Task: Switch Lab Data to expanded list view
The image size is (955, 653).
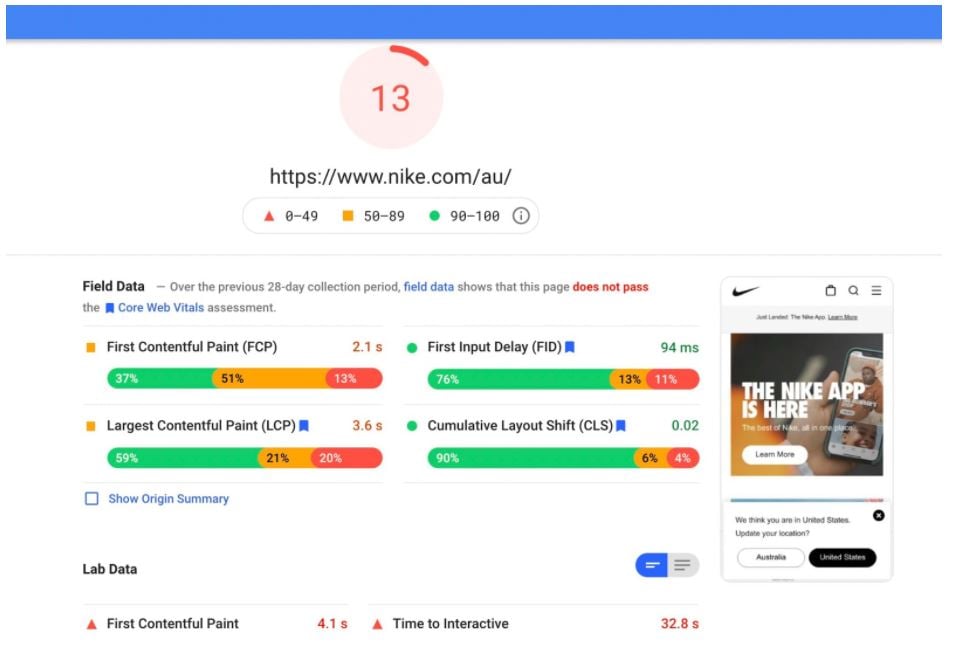Action: click(x=683, y=565)
